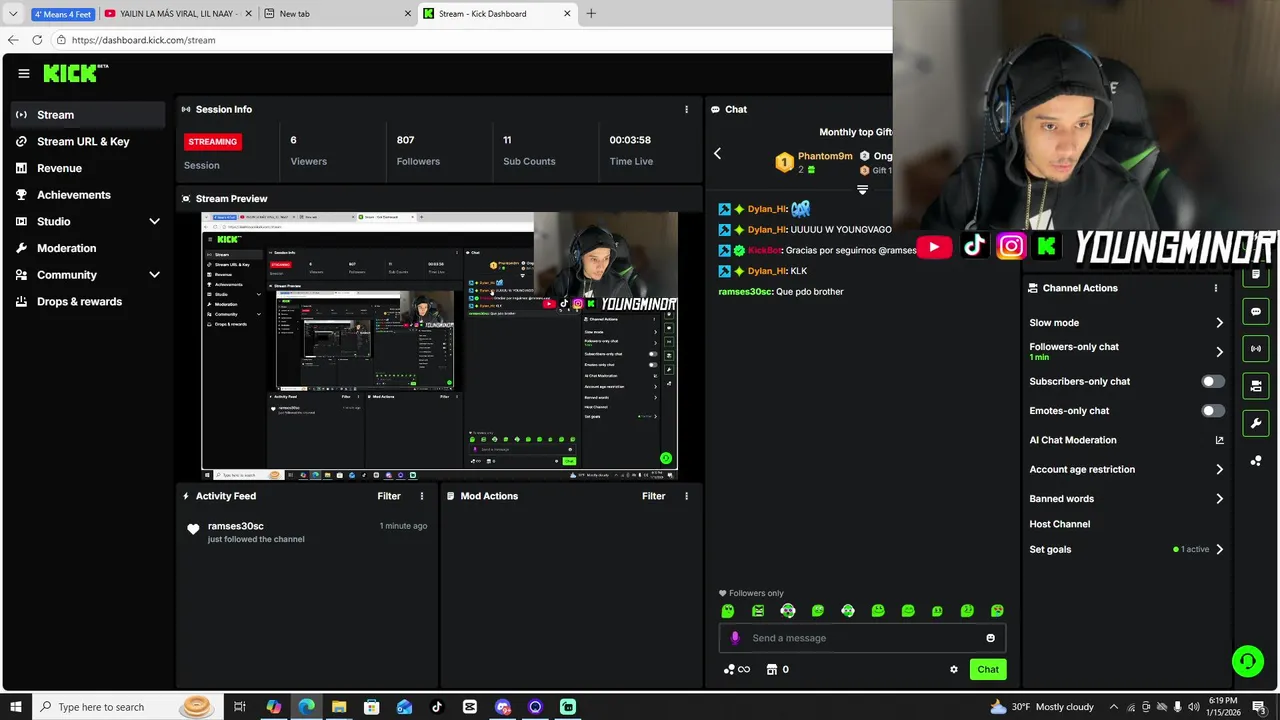The image size is (1280, 720).
Task: Click ramses30sc username in chat
Action: pos(746,292)
